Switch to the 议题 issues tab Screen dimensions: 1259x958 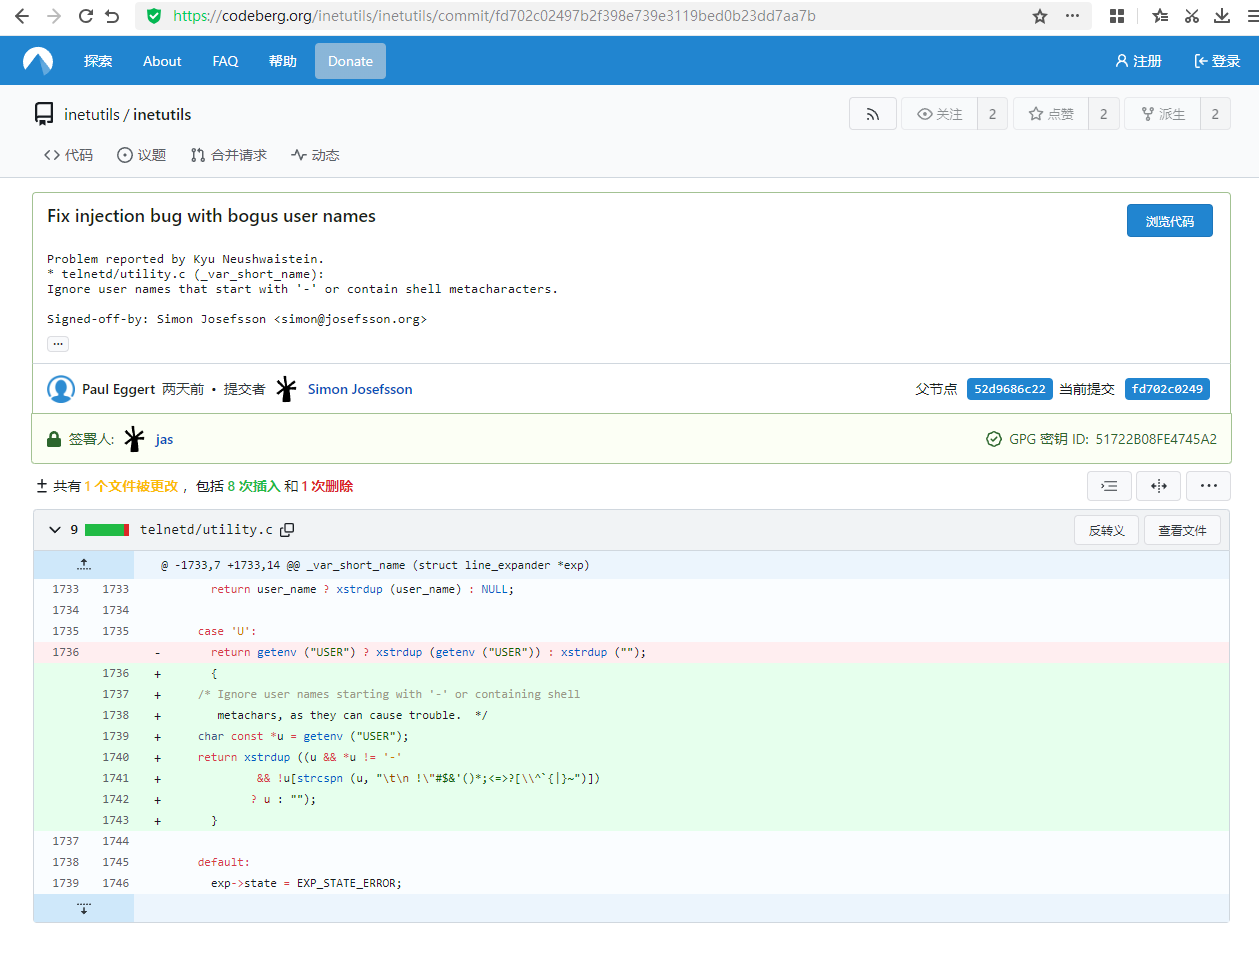141,155
